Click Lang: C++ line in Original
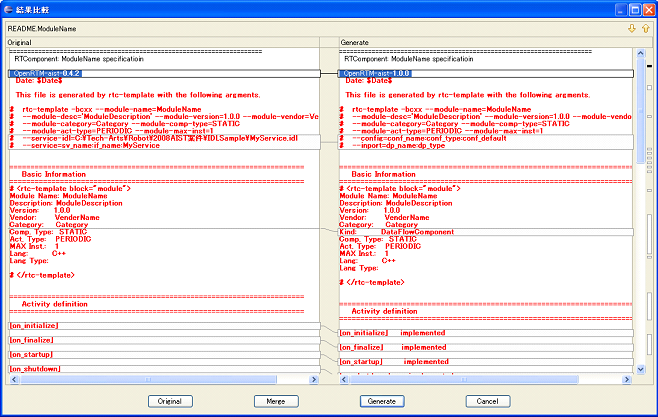 click(38, 253)
